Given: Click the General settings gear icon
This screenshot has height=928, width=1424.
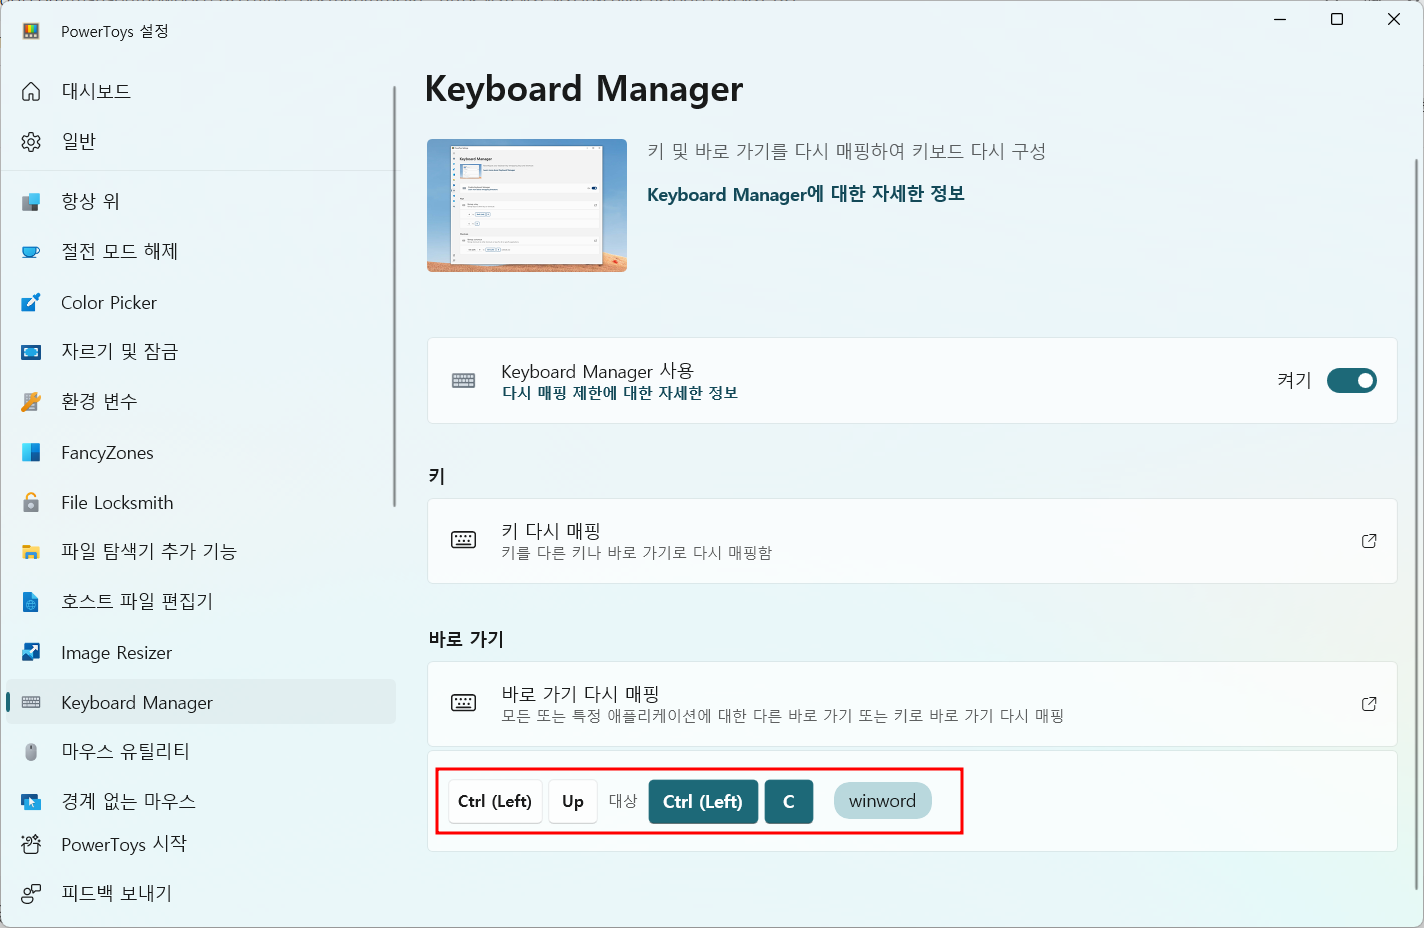Looking at the screenshot, I should [31, 141].
